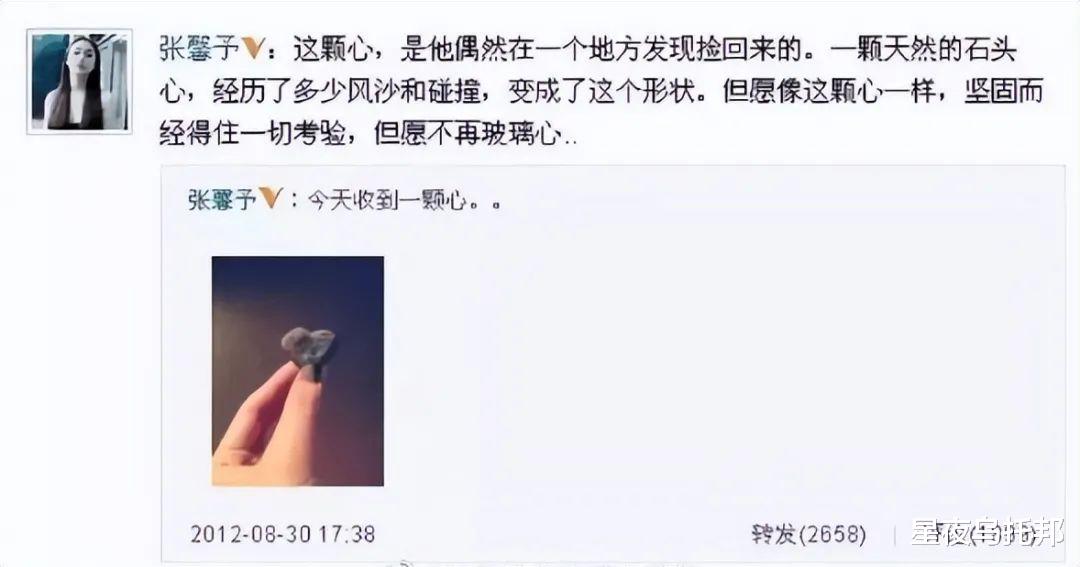Screen dimensions: 1080x567
Task: Enlarge the stone heart photo thumbnail
Action: 298,371
